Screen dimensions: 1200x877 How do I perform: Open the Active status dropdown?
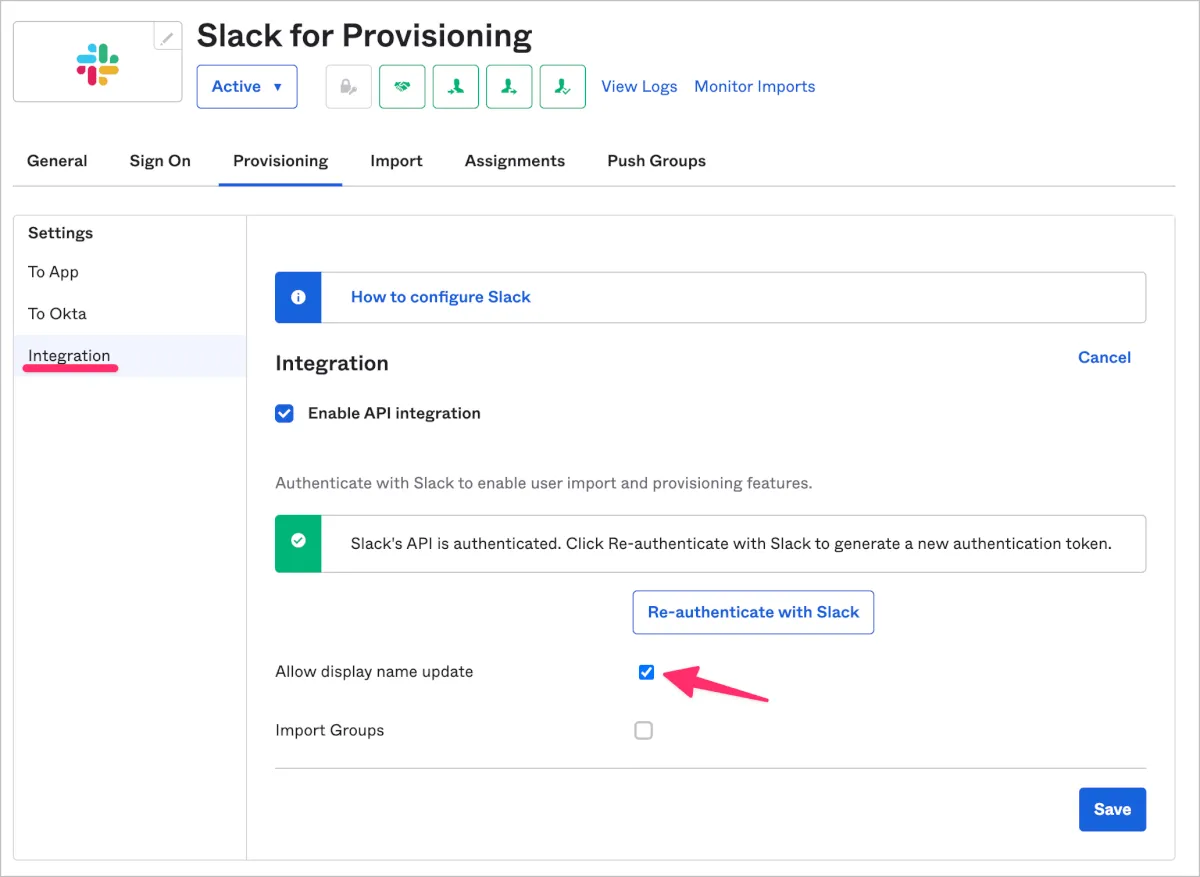(247, 87)
